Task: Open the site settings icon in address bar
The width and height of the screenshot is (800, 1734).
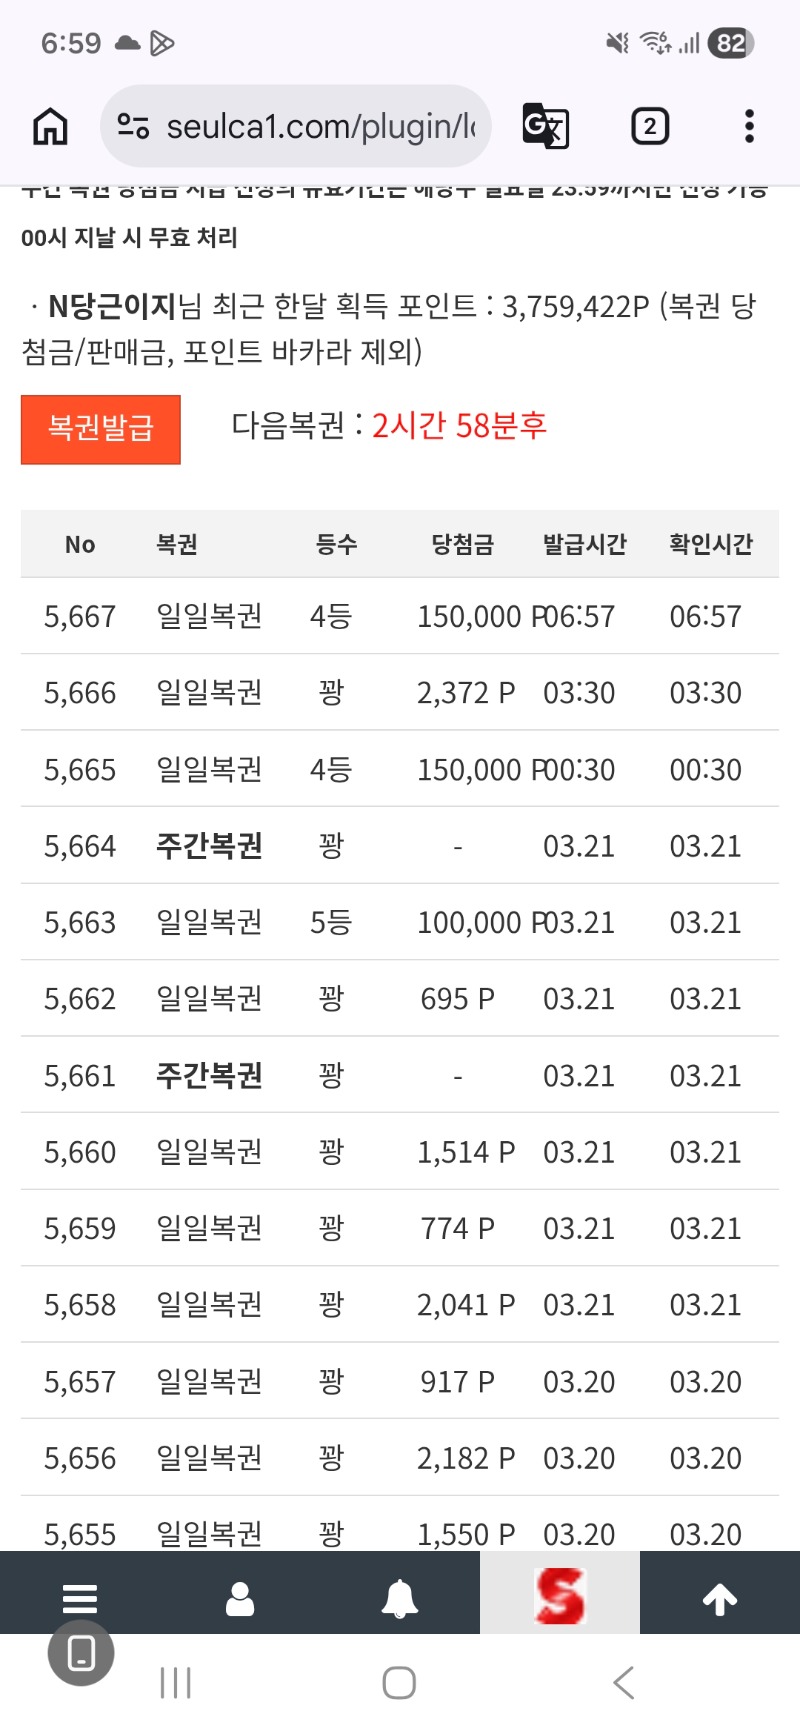Action: (x=133, y=127)
